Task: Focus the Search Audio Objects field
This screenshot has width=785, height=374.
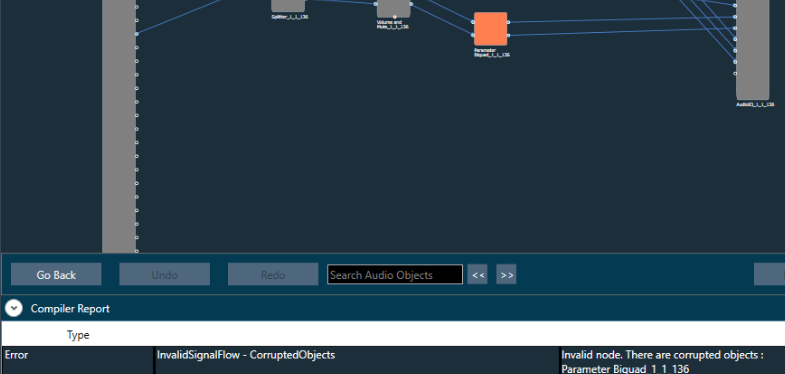Action: [x=395, y=274]
